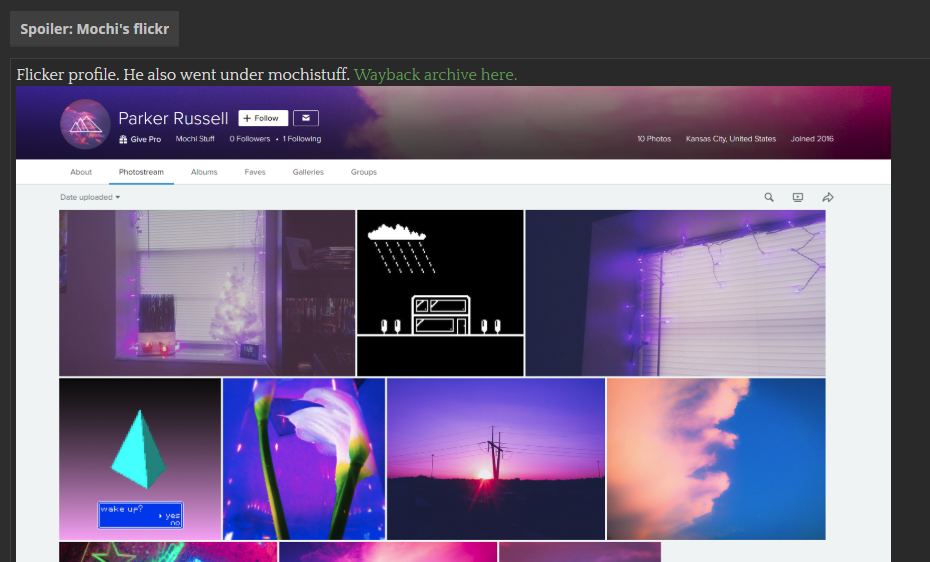Screen dimensions: 930x562
Task: Click the Follow button
Action: (x=263, y=118)
